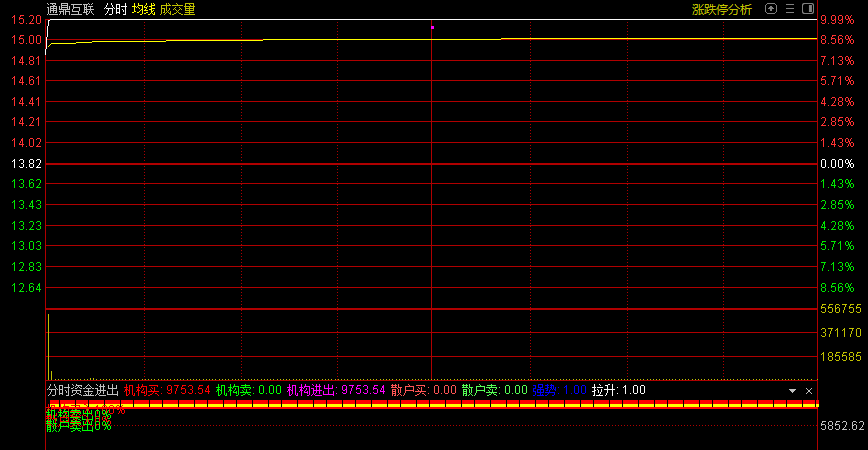Click the 散户卖出0% label
The height and width of the screenshot is (450, 868).
pyautogui.click(x=78, y=425)
